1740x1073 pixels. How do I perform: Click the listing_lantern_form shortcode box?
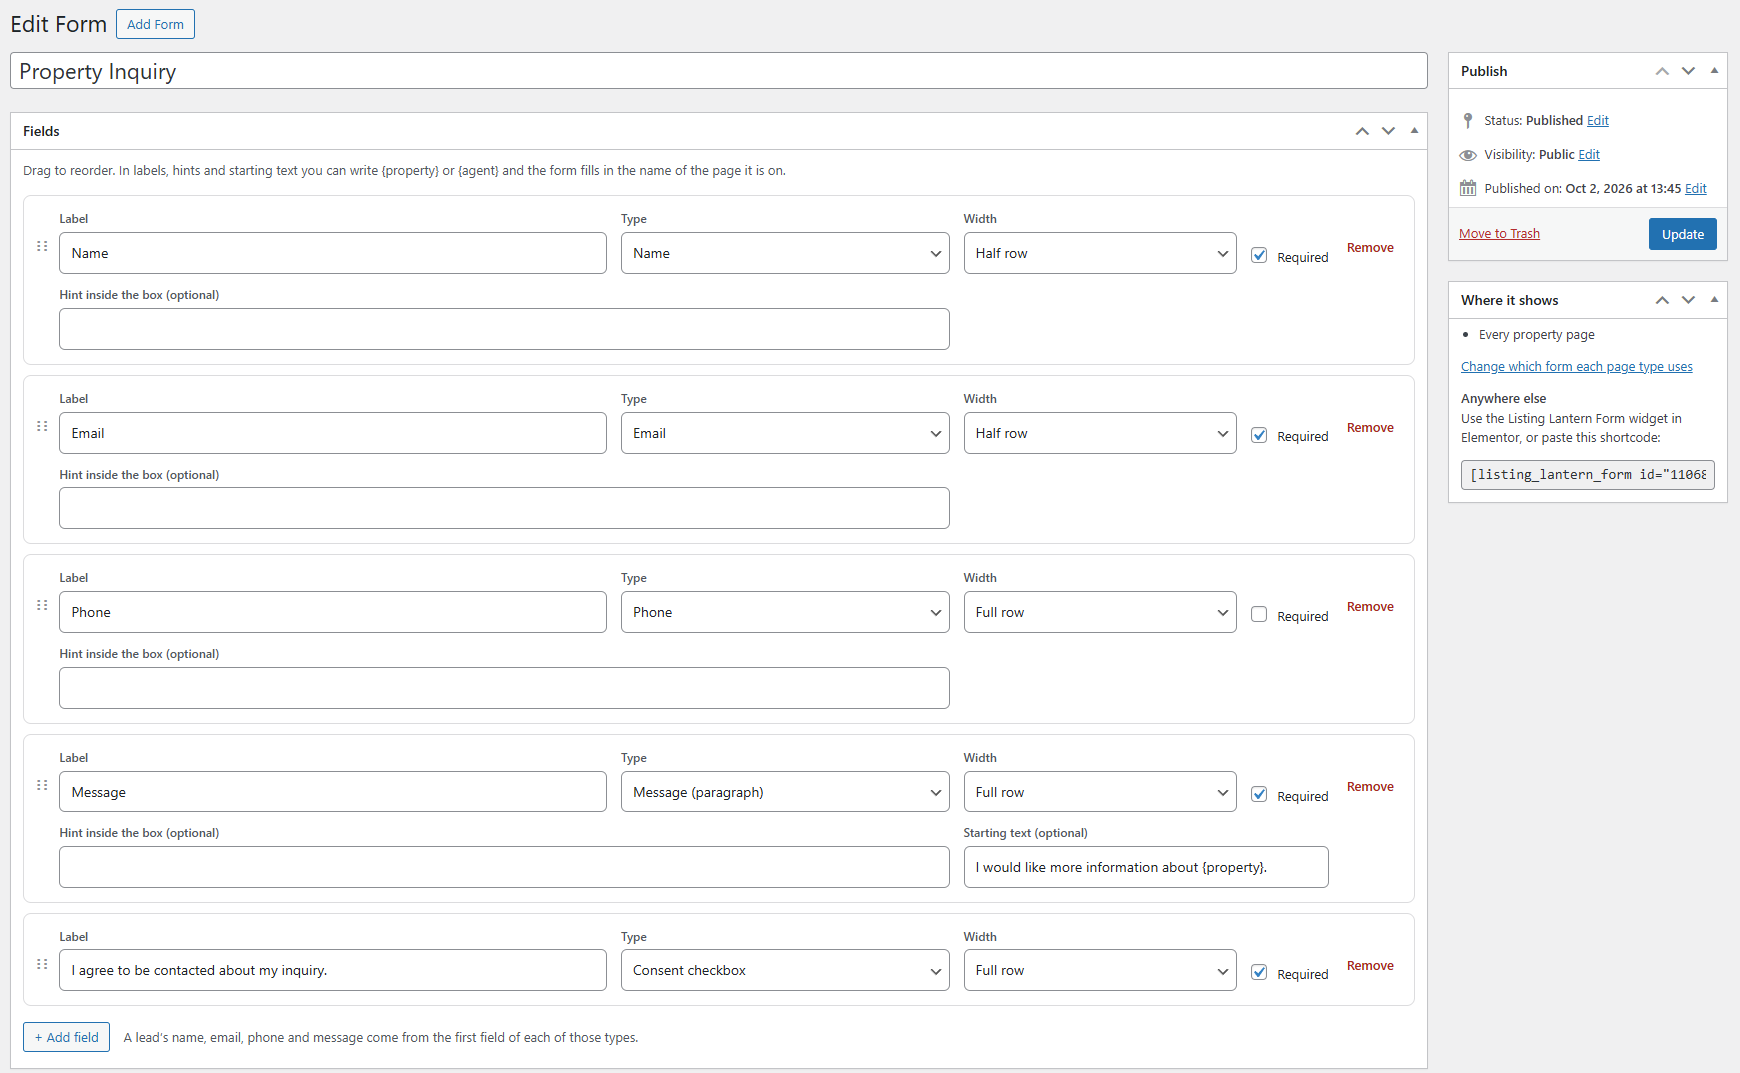1588,475
